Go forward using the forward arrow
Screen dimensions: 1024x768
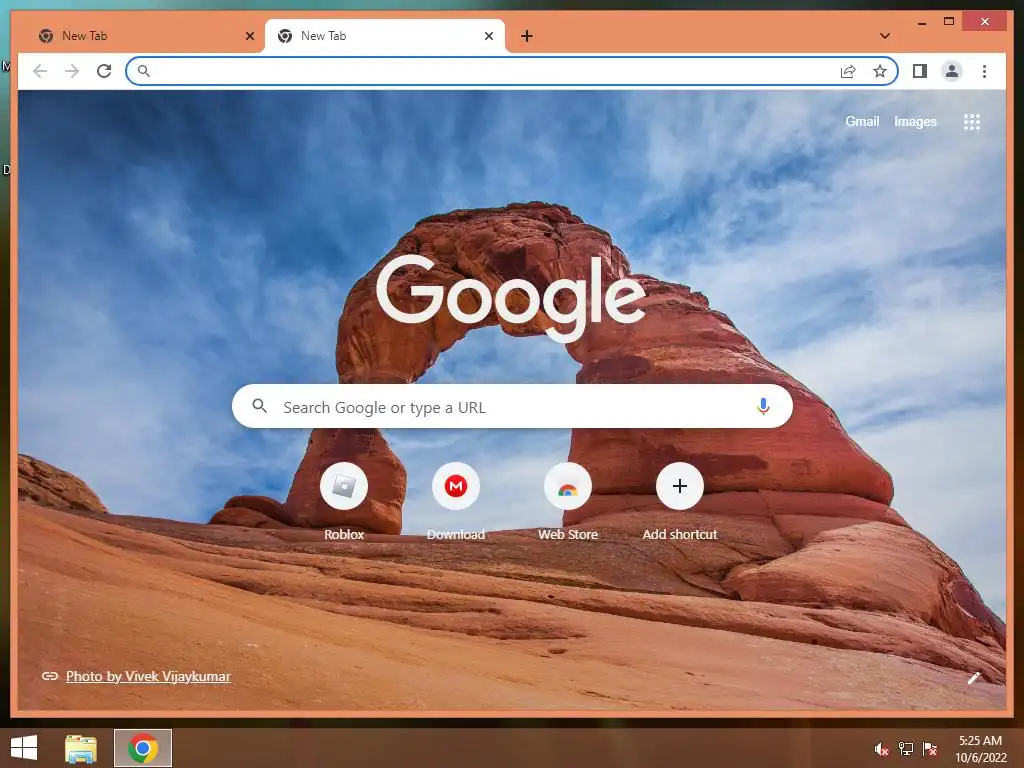tap(72, 71)
